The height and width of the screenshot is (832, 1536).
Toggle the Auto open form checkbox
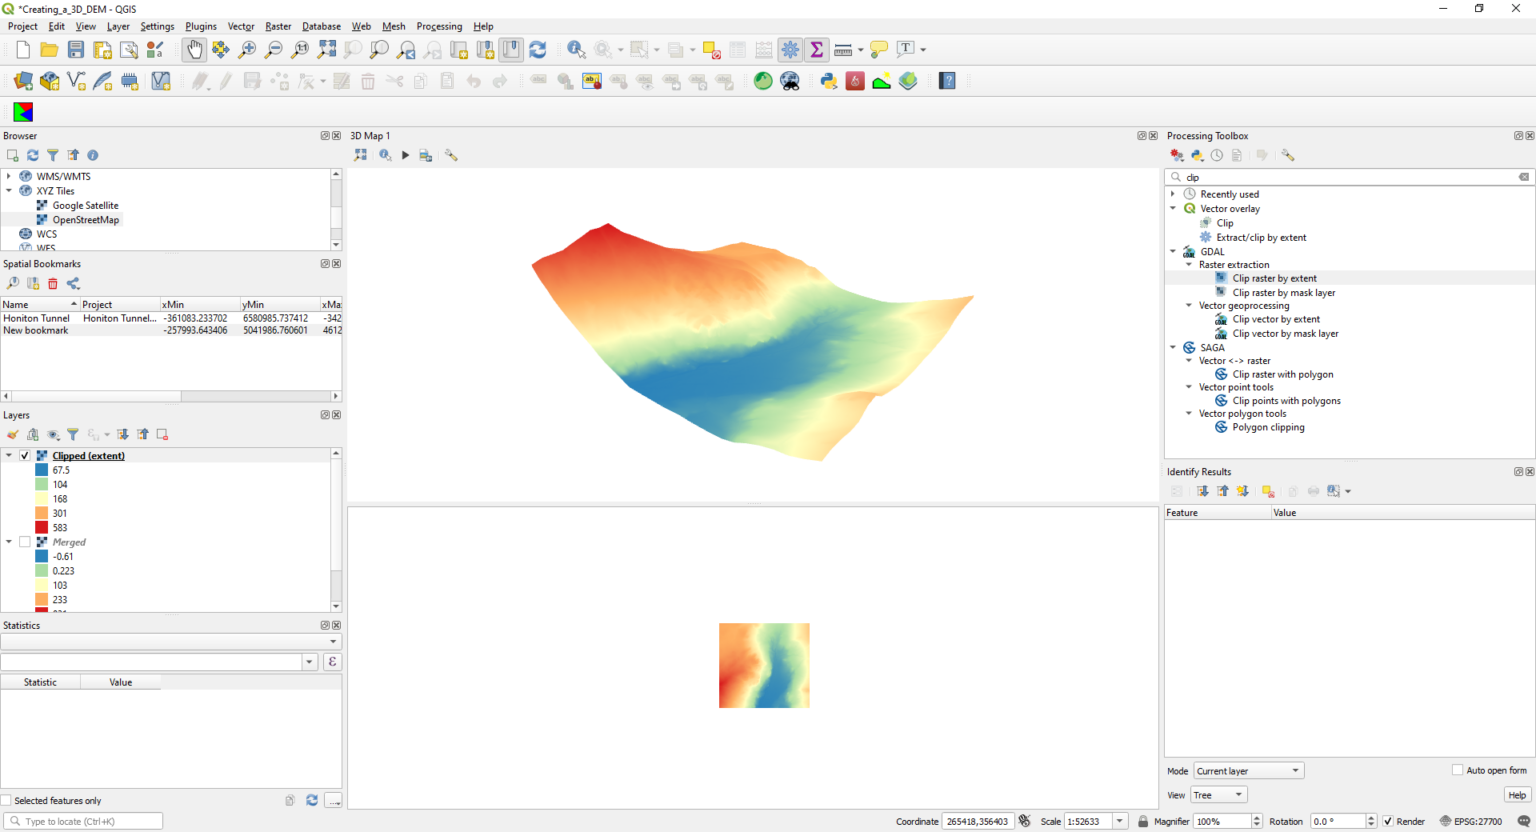(x=1457, y=770)
